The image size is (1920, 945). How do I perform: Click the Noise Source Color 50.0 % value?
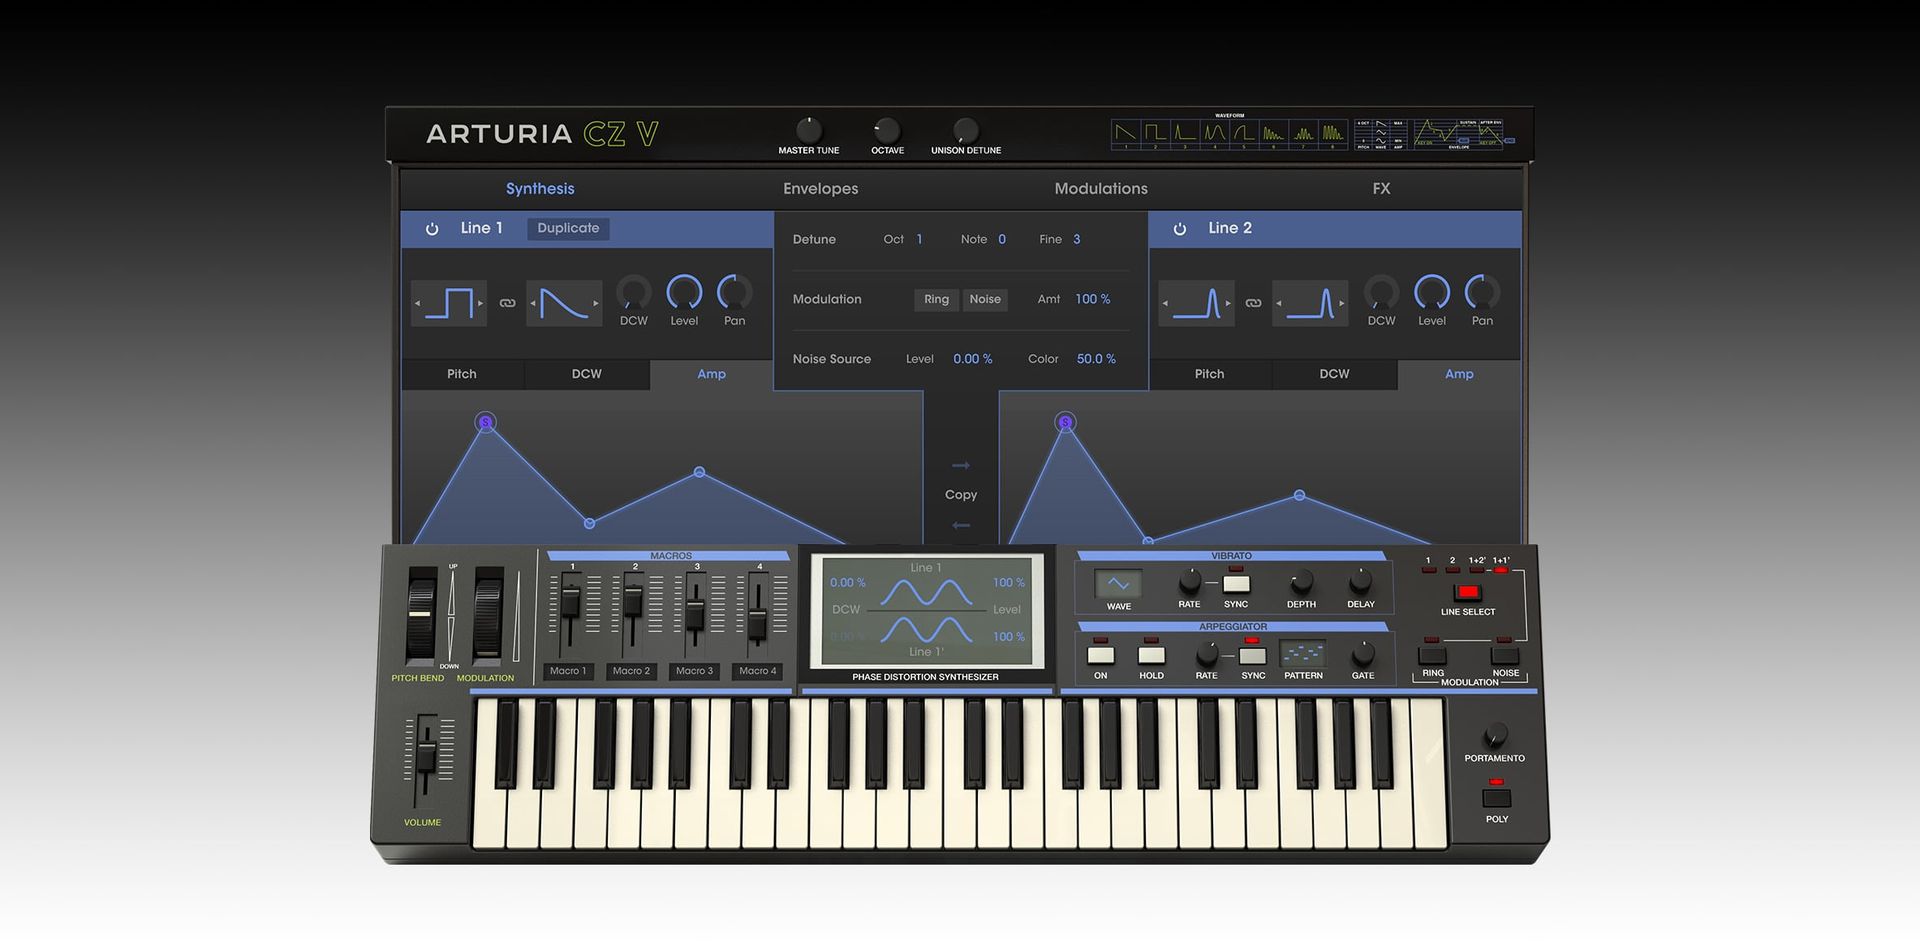point(1096,359)
